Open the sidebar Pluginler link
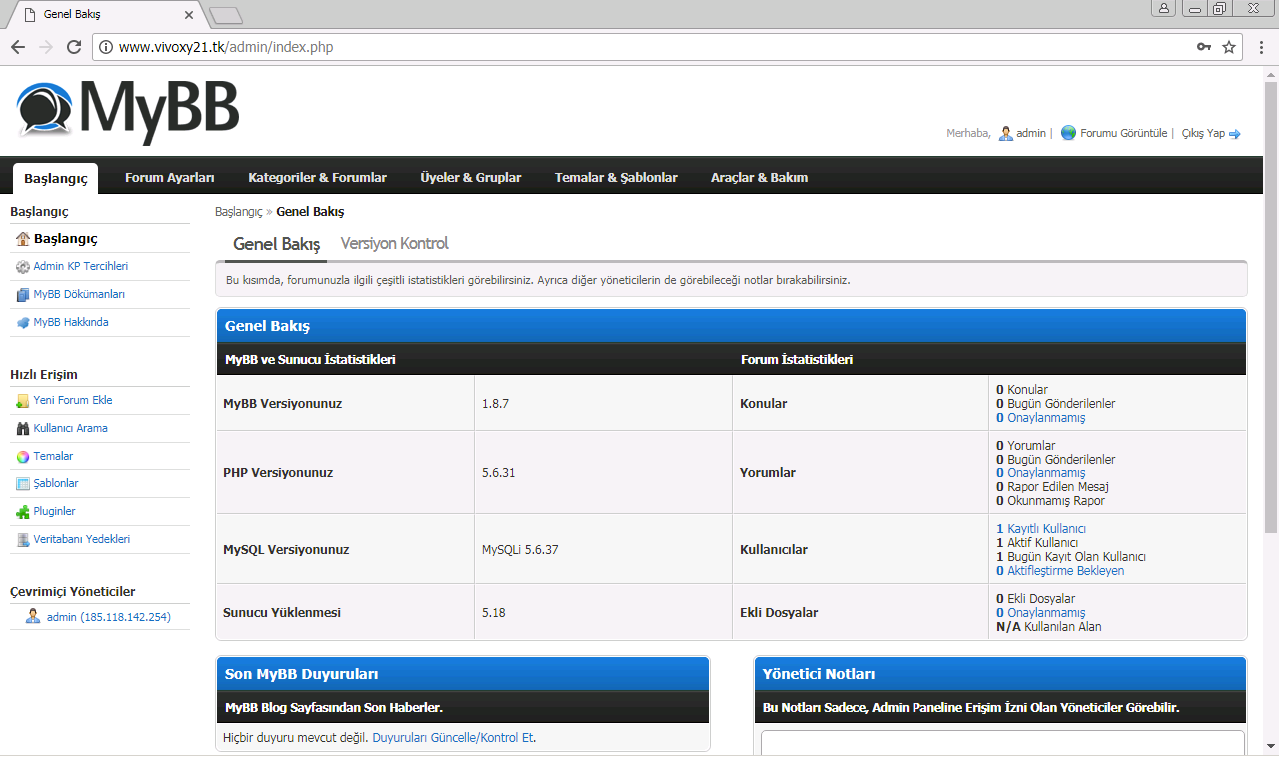The height and width of the screenshot is (757, 1279). click(x=55, y=512)
